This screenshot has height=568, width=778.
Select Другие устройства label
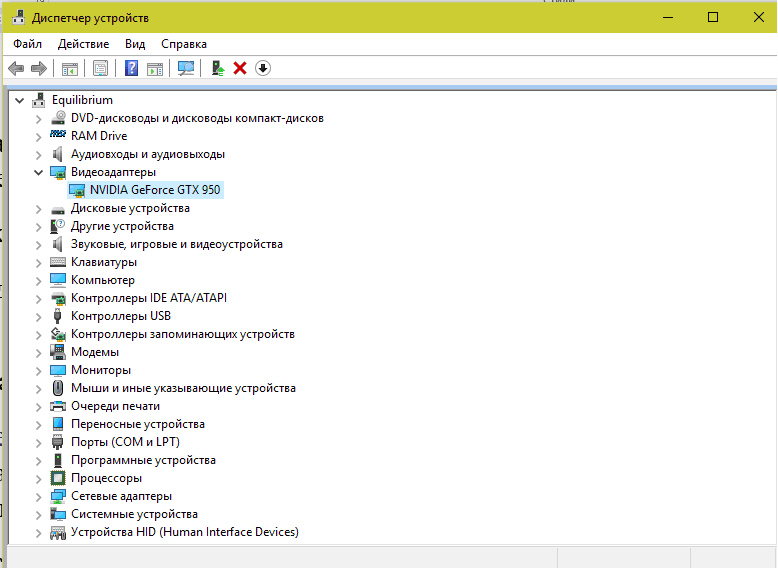coord(122,226)
